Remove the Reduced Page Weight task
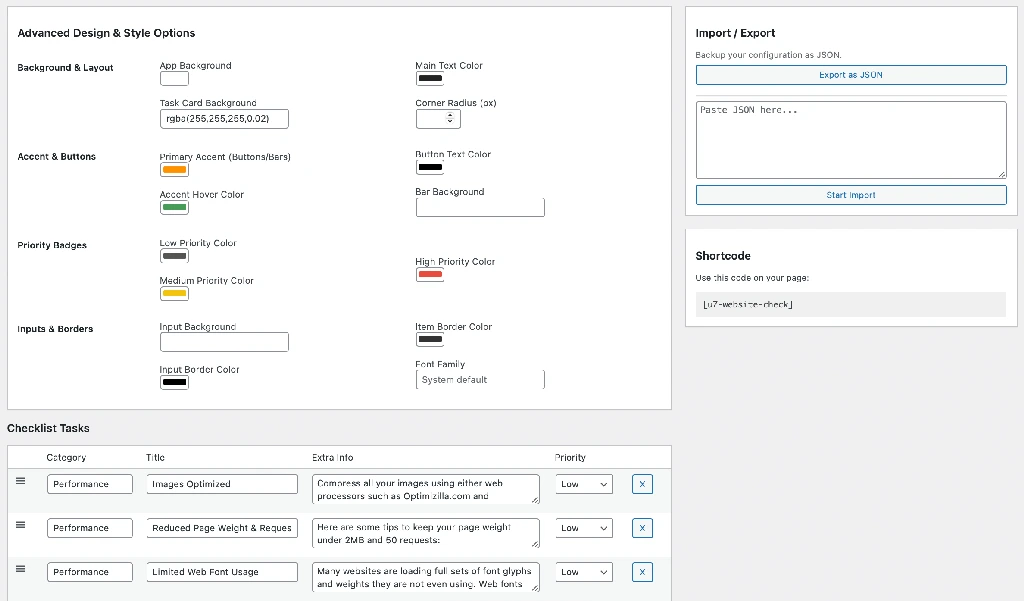Viewport: 1024px width, 601px height. [x=642, y=528]
